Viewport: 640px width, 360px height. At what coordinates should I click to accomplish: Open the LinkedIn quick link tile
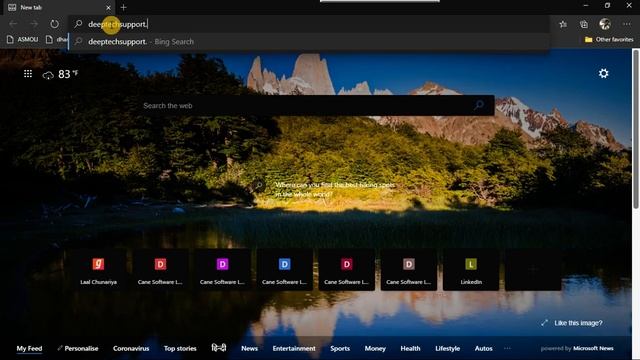[x=471, y=270]
